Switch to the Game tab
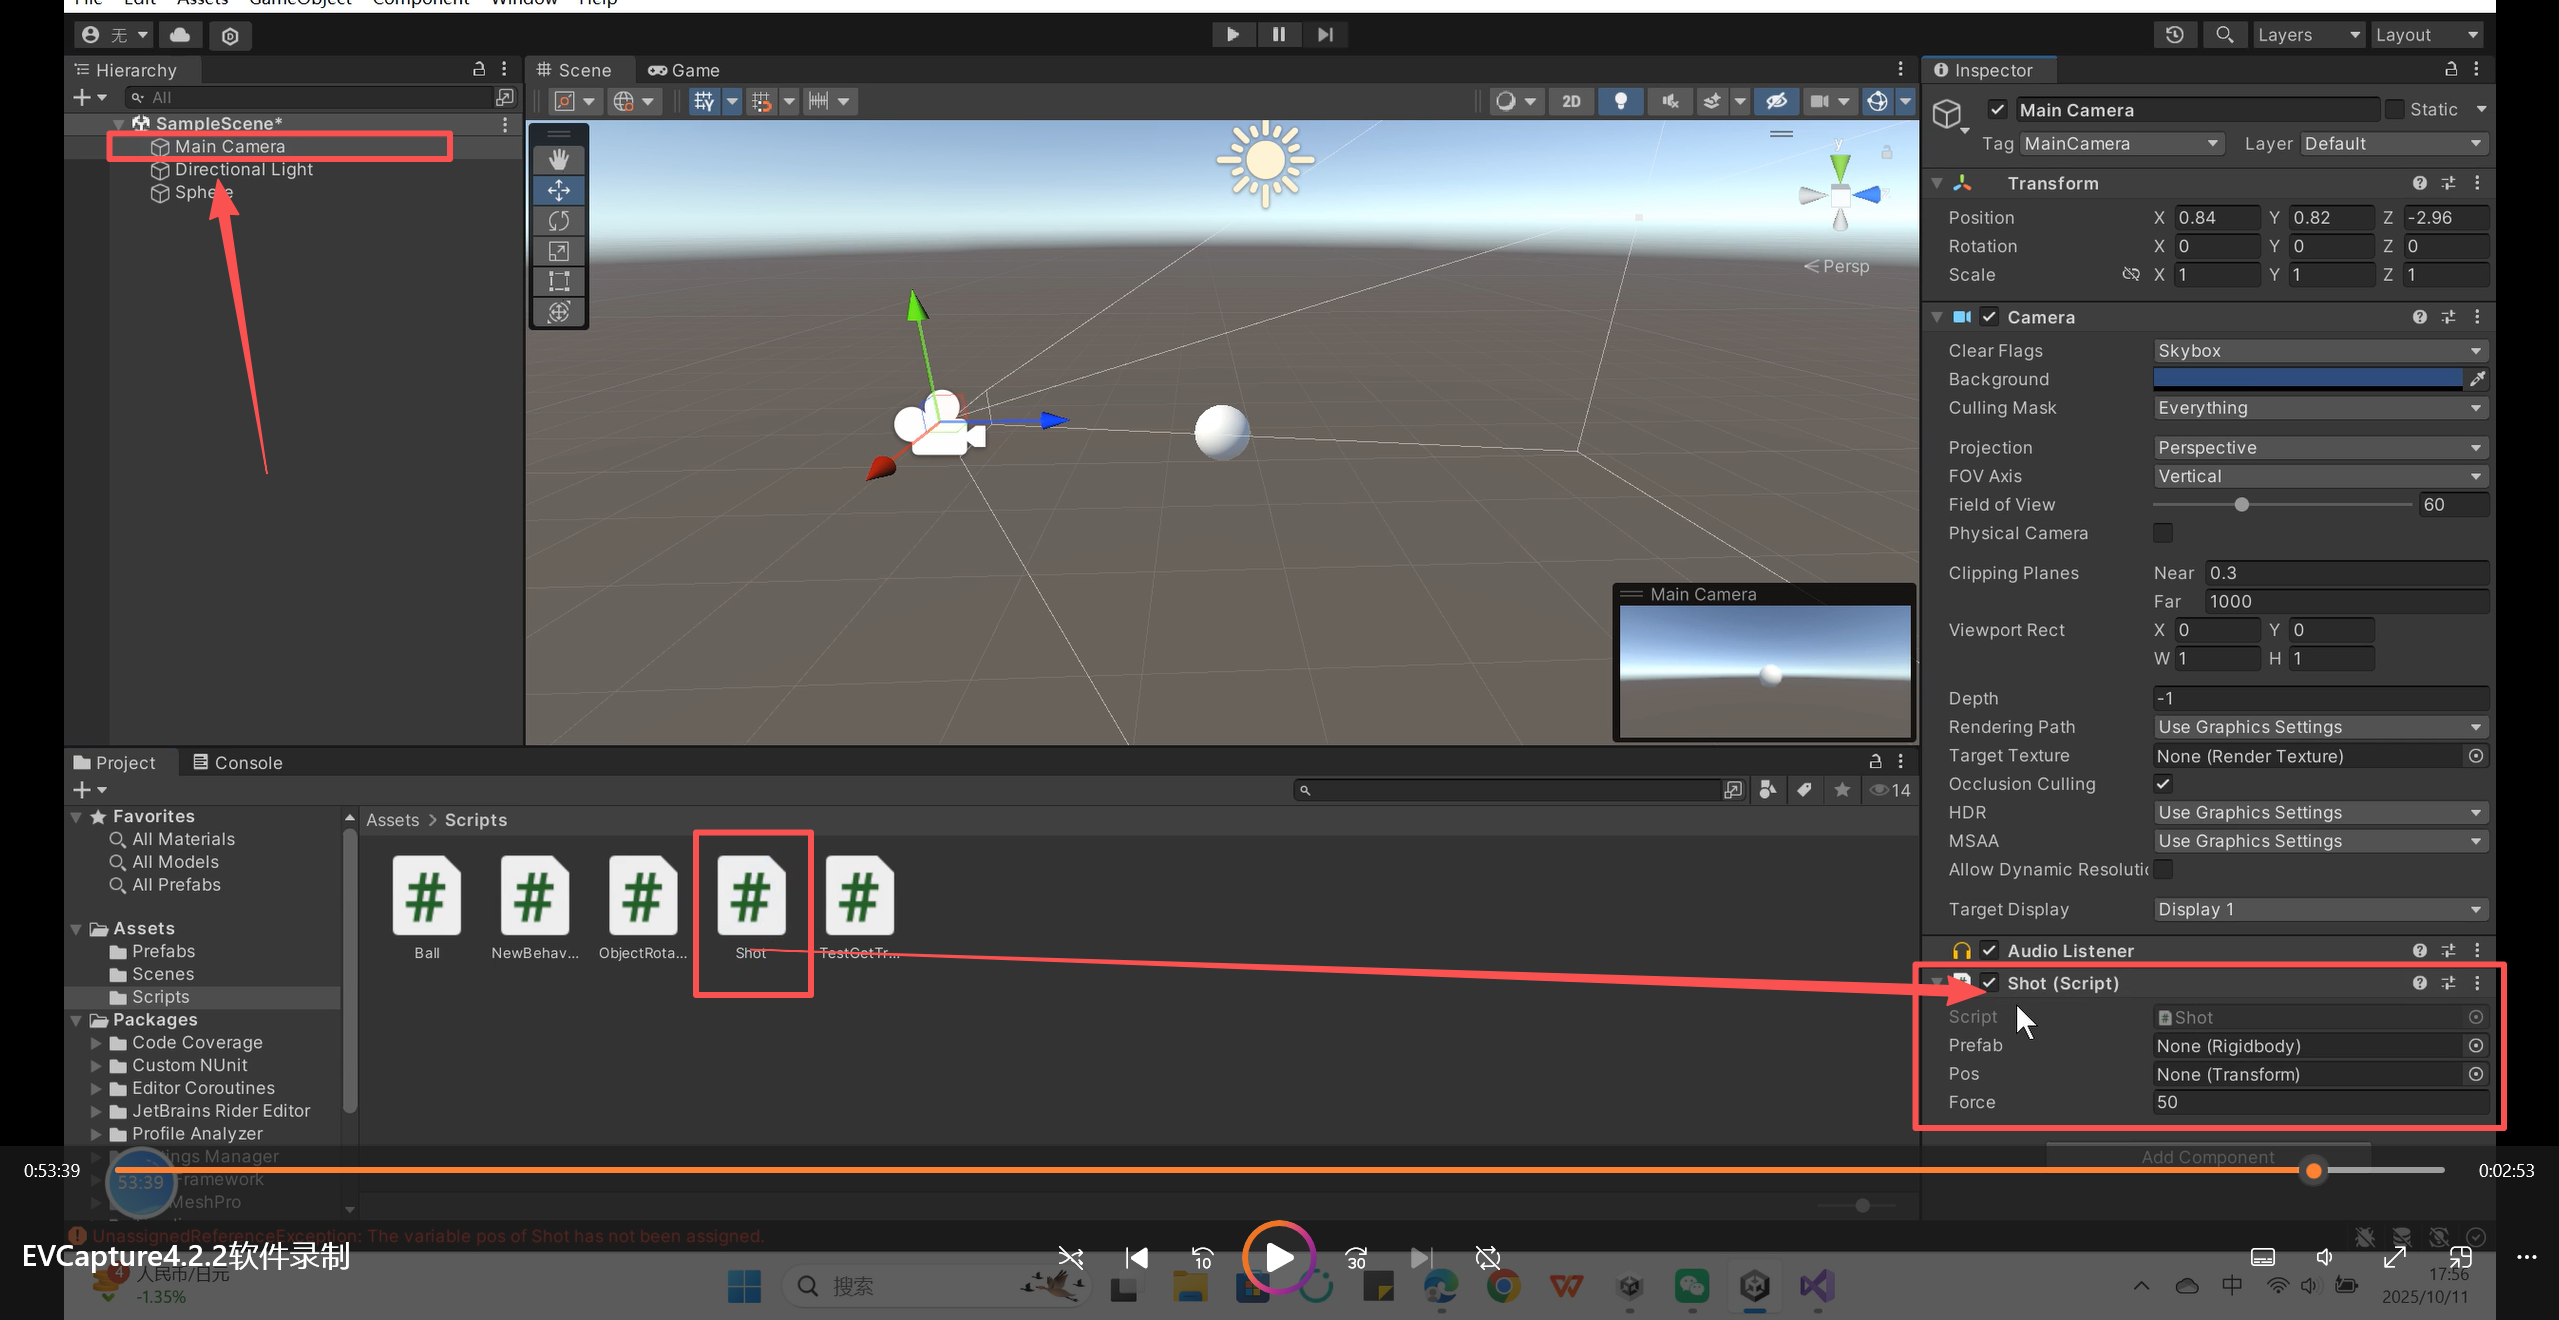This screenshot has height=1320, width=2559. (x=684, y=70)
